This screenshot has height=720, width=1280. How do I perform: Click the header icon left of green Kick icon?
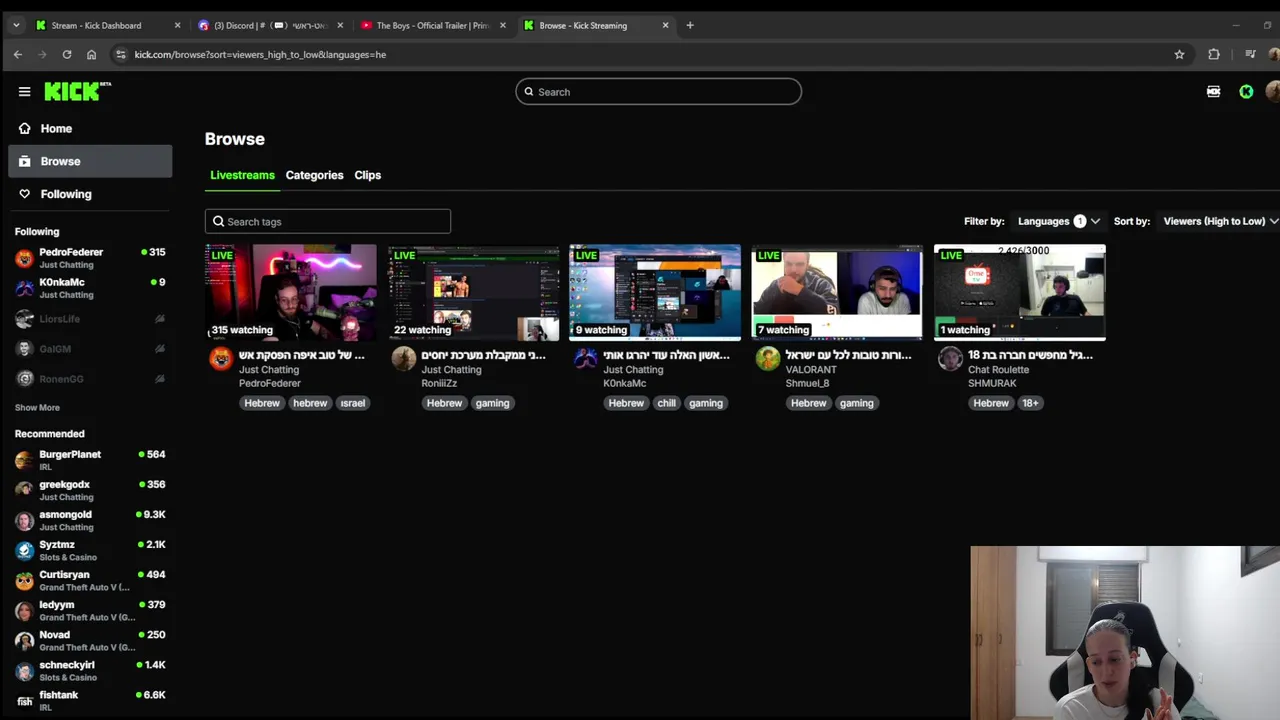1213,91
